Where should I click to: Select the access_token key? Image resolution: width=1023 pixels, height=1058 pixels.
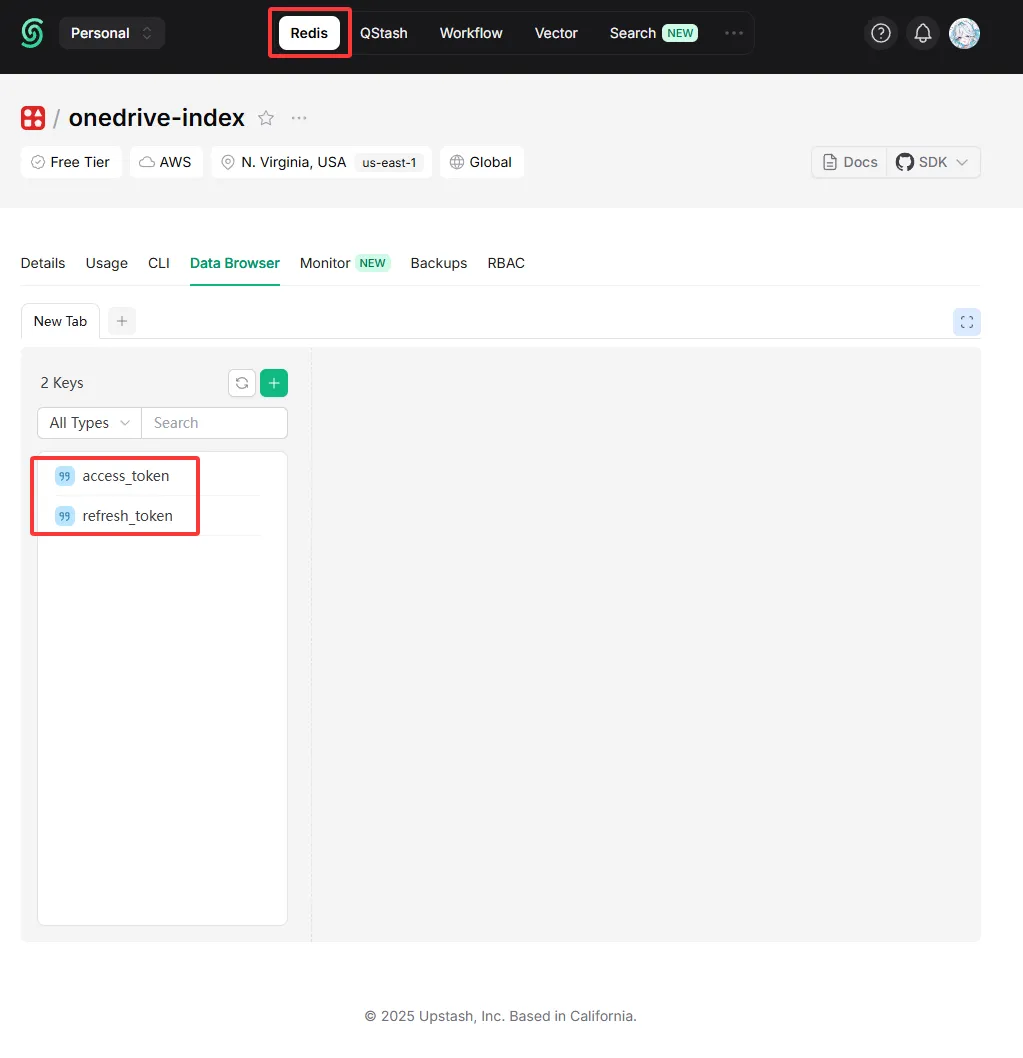[x=126, y=476]
